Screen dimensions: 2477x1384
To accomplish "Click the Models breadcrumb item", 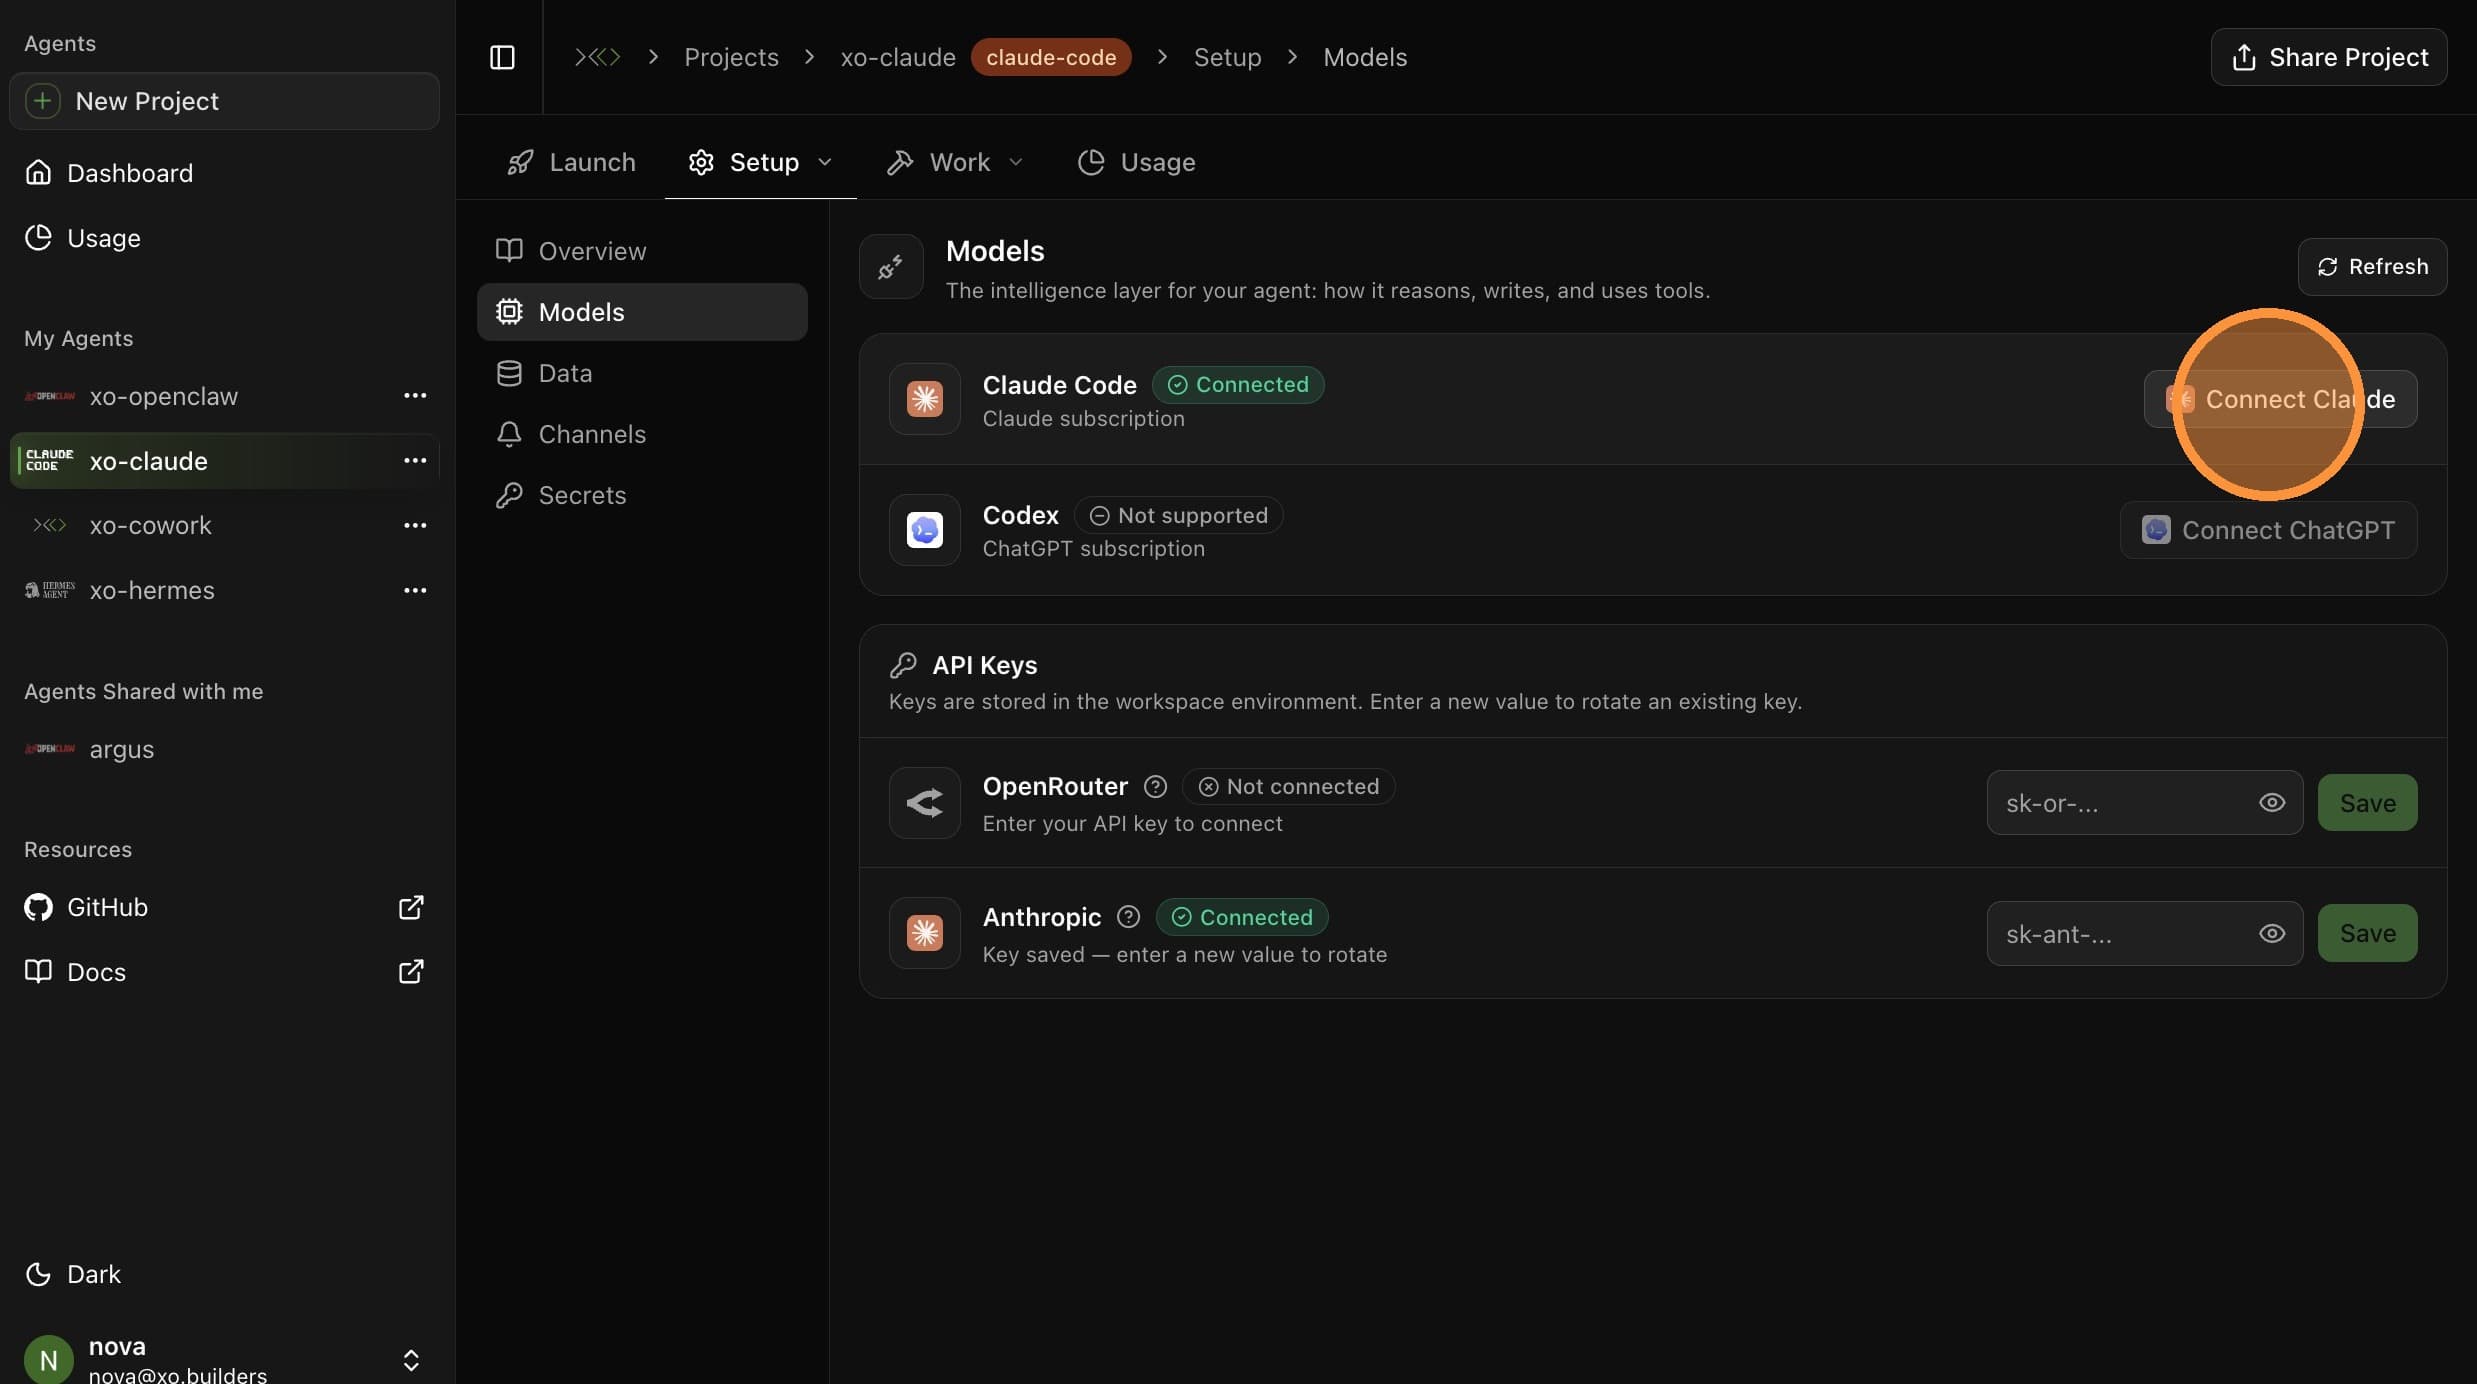I will point(1365,57).
